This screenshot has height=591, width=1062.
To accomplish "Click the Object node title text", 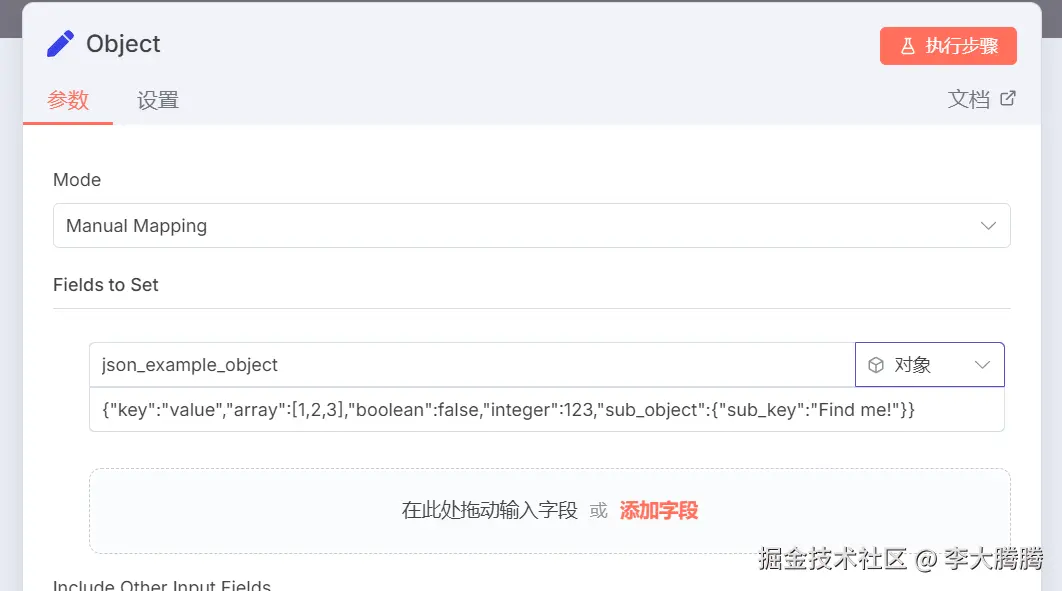I will click(x=123, y=44).
